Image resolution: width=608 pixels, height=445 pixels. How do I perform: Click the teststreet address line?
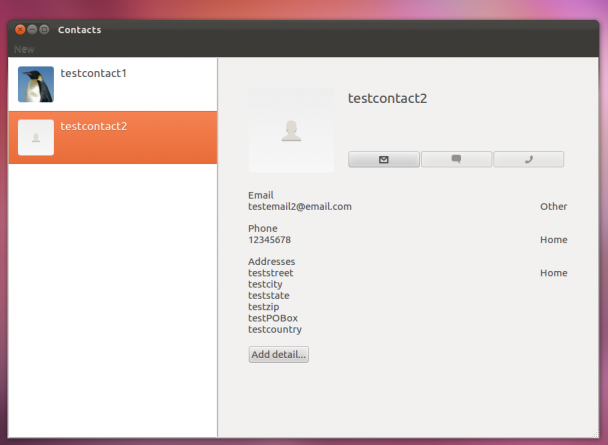pos(271,273)
